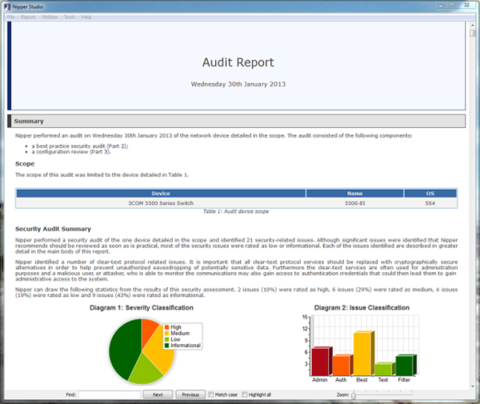Open the Utilities menu
This screenshot has width=480, height=404.
tap(49, 17)
